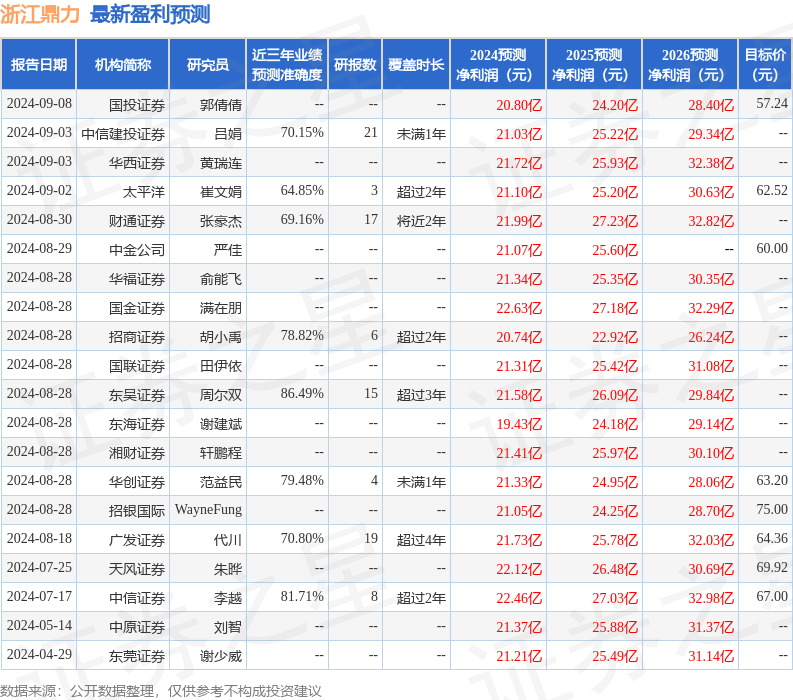Click the 研报数 column header
The height and width of the screenshot is (700, 793).
[x=355, y=65]
